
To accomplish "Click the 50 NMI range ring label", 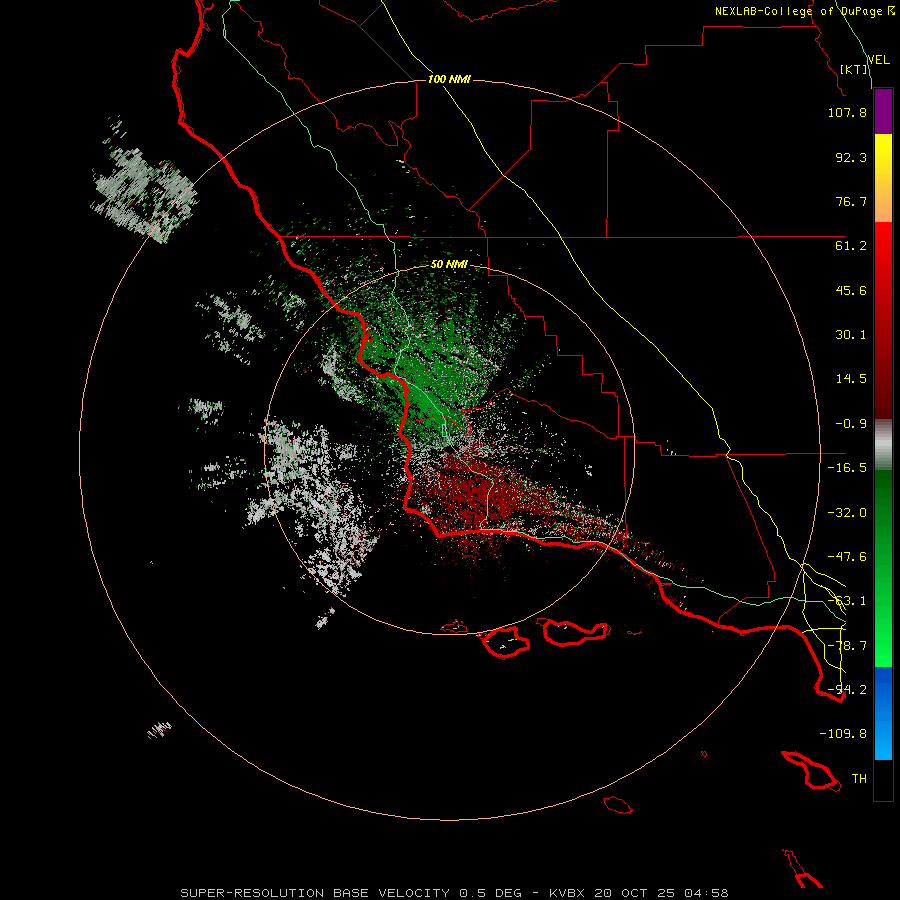I will point(449,265).
